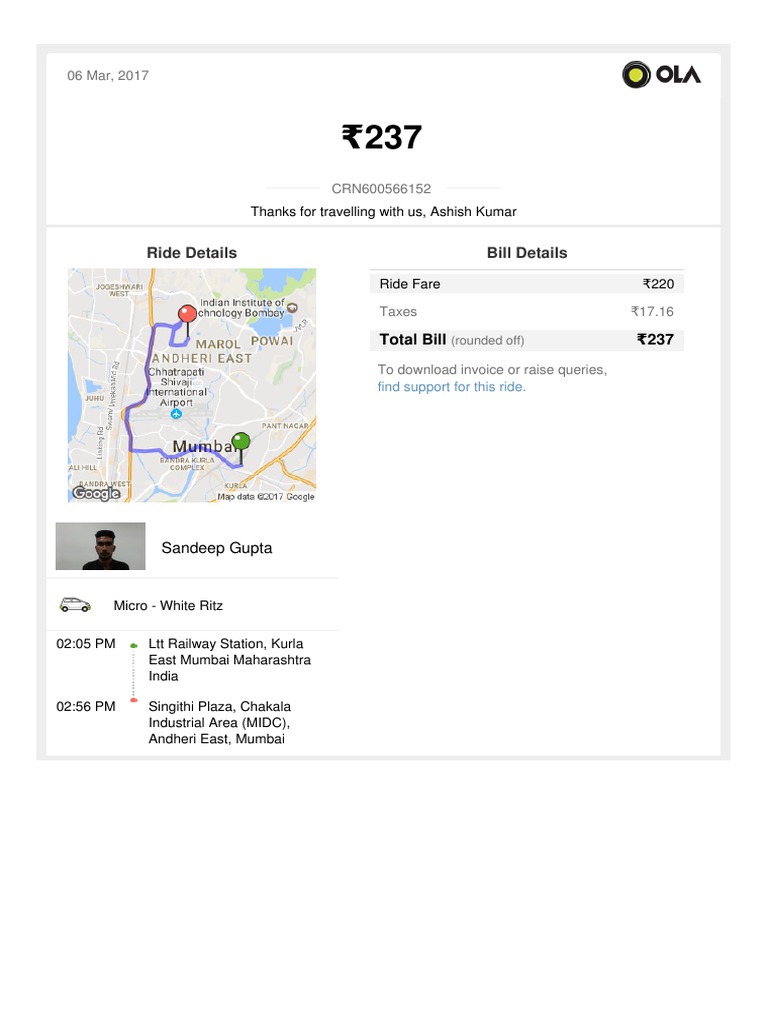Click the Ride Details heading
768x1024 pixels.
point(192,253)
